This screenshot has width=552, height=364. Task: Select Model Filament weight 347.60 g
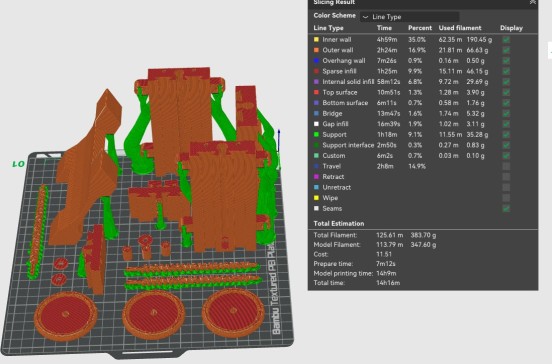point(423,244)
